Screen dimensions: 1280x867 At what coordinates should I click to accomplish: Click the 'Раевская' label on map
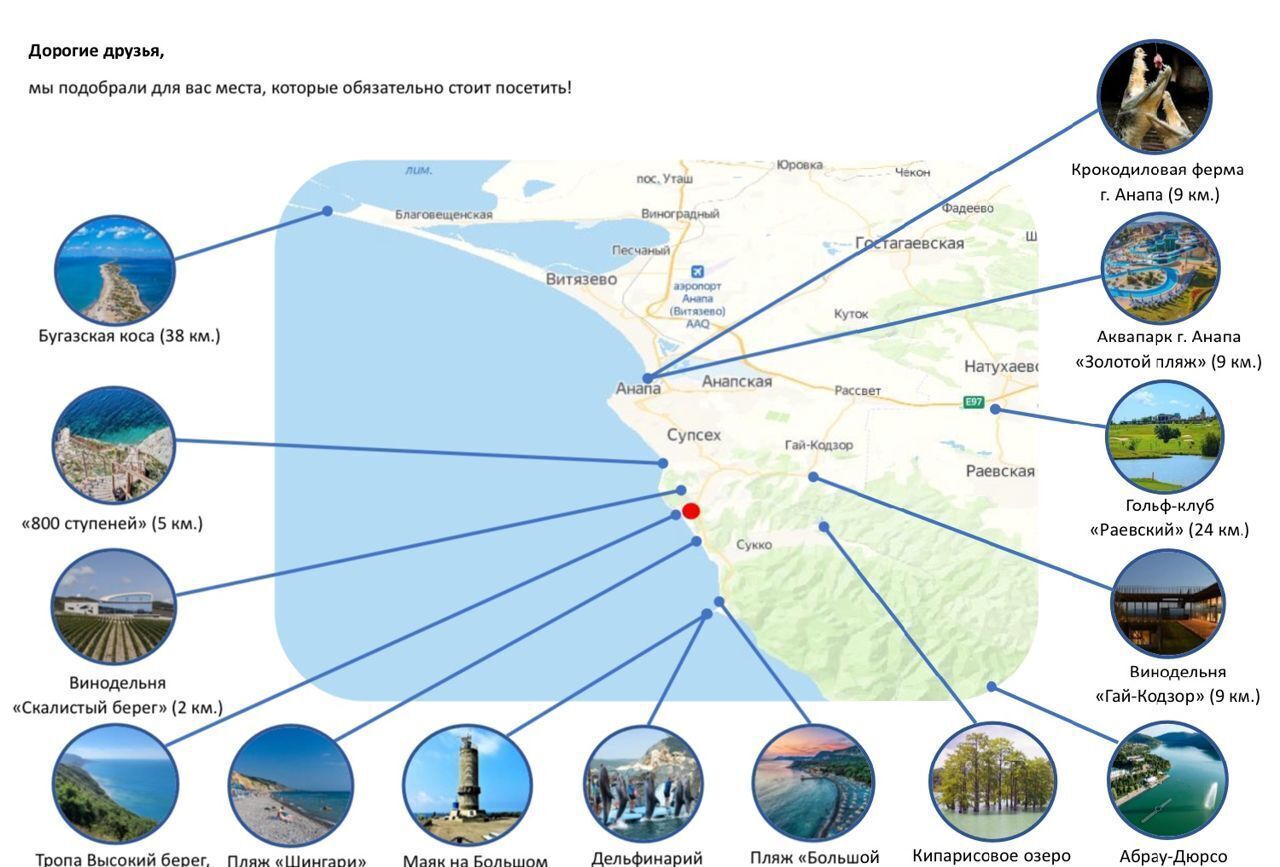pyautogui.click(x=1000, y=471)
